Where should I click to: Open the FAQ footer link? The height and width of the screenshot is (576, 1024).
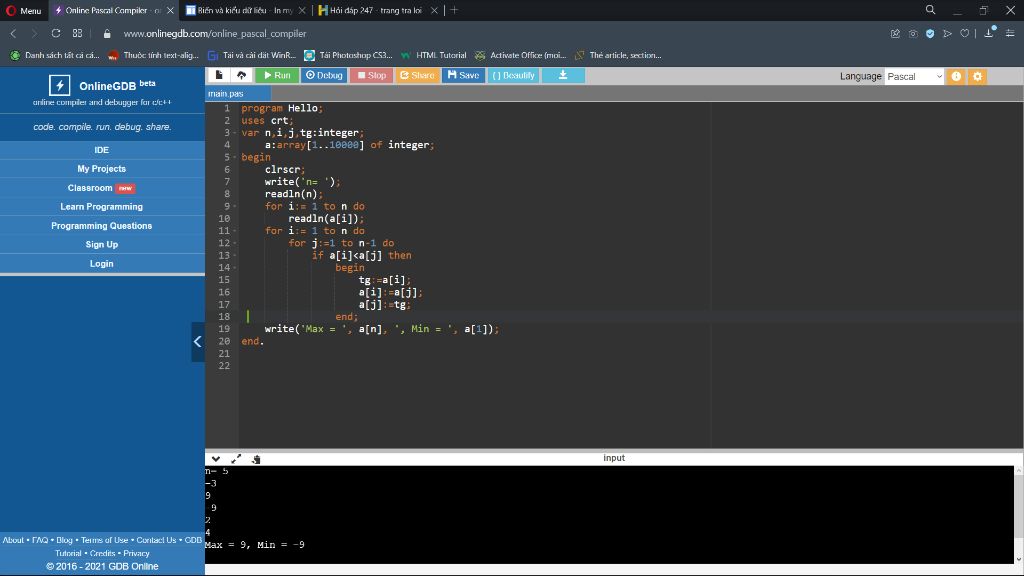click(40, 540)
